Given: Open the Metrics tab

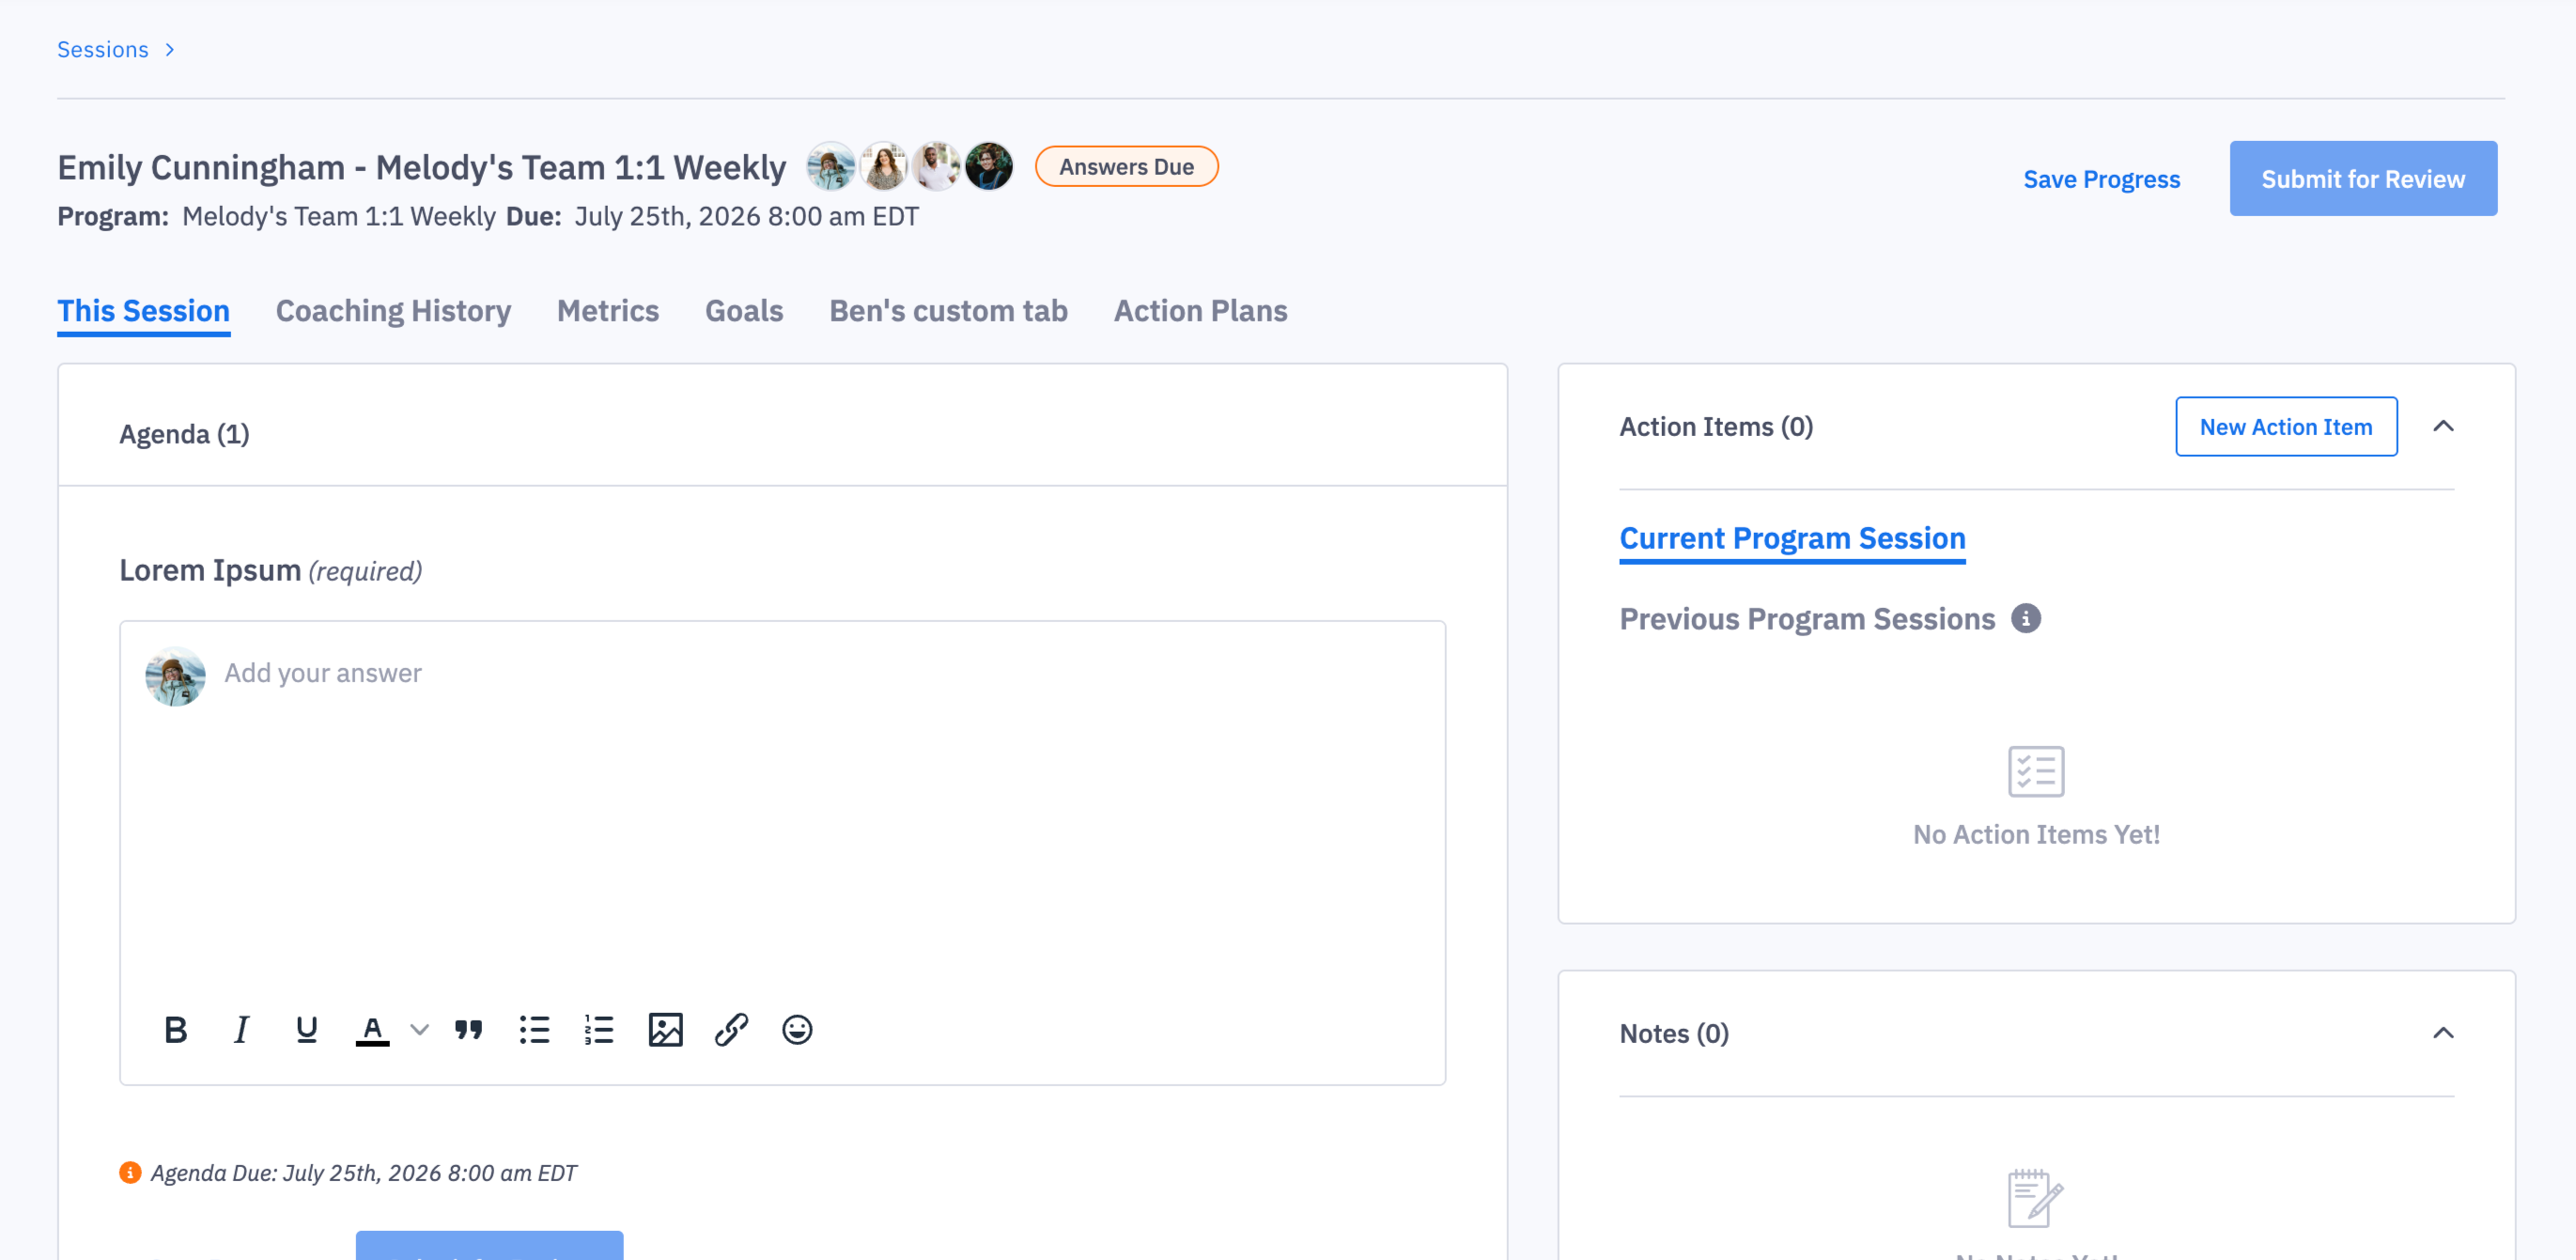Looking at the screenshot, I should coord(608,311).
